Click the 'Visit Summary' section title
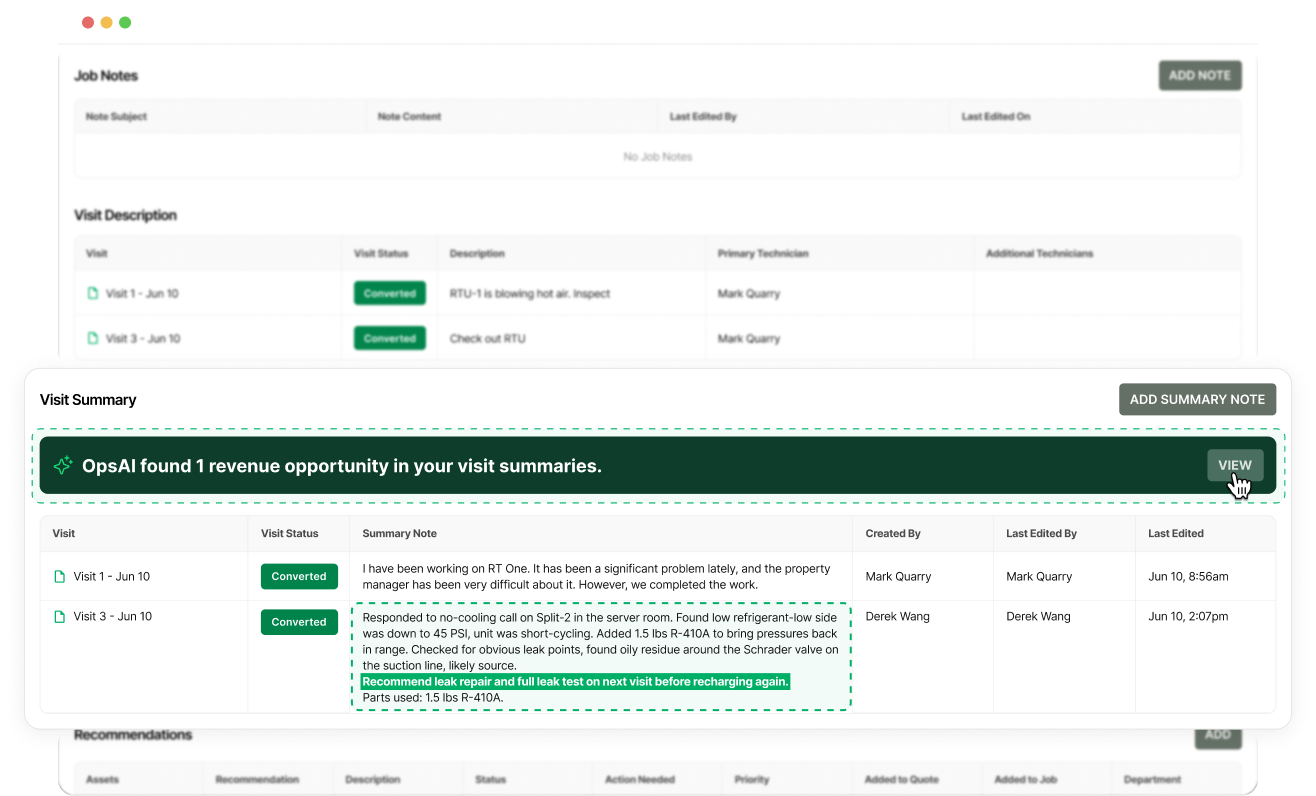Screen dimensions: 1316x796 [x=88, y=400]
